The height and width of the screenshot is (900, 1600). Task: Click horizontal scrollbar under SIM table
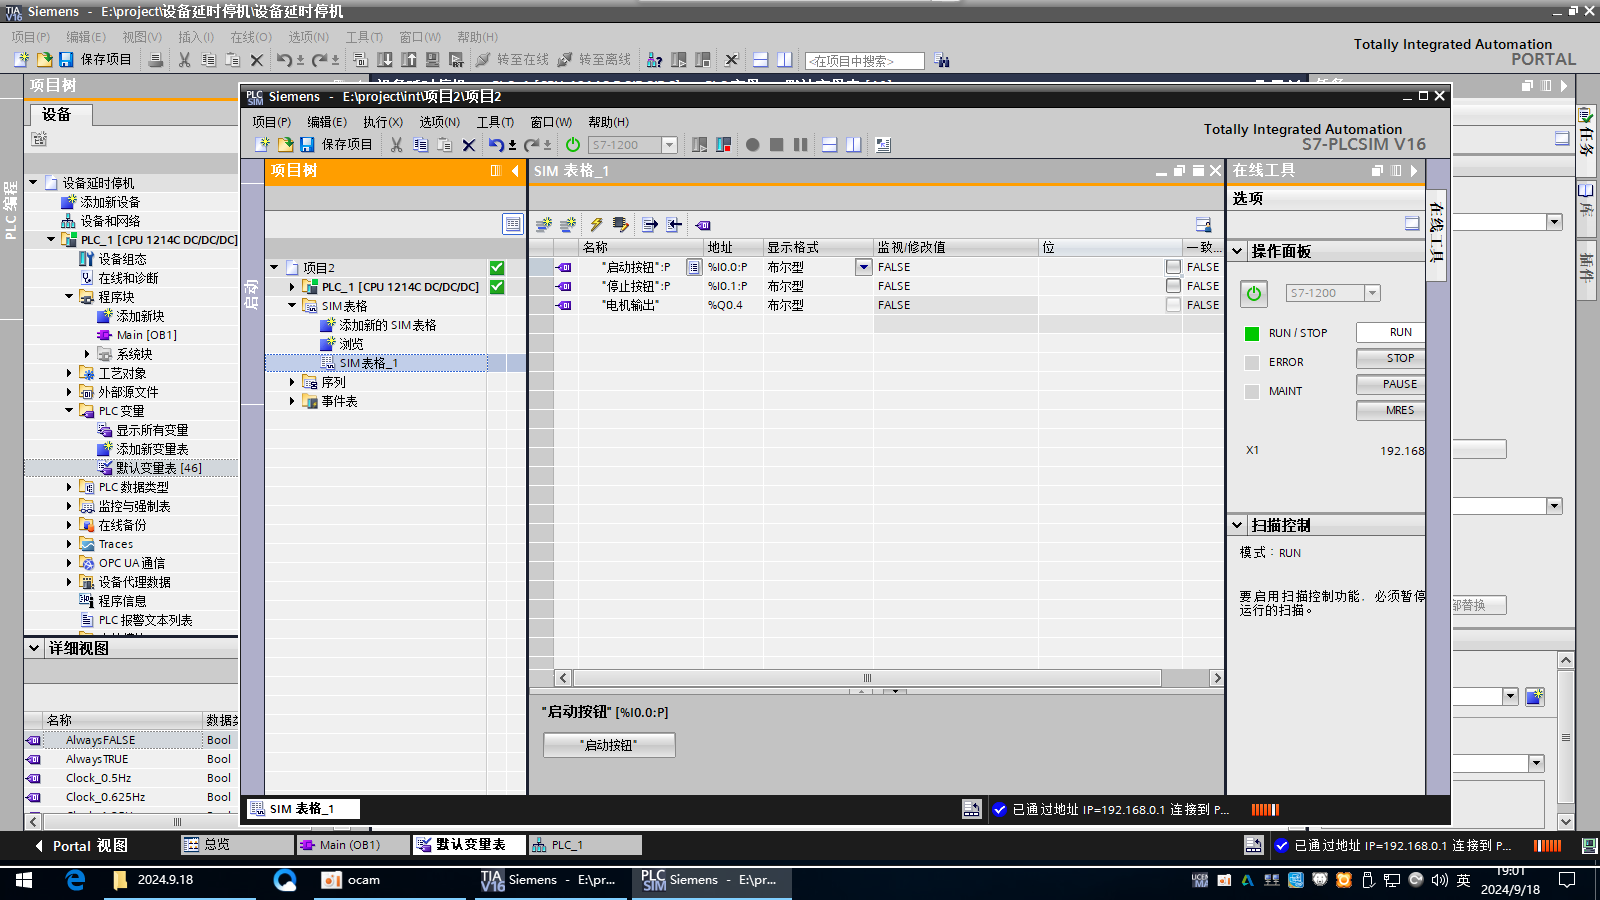[x=866, y=678]
